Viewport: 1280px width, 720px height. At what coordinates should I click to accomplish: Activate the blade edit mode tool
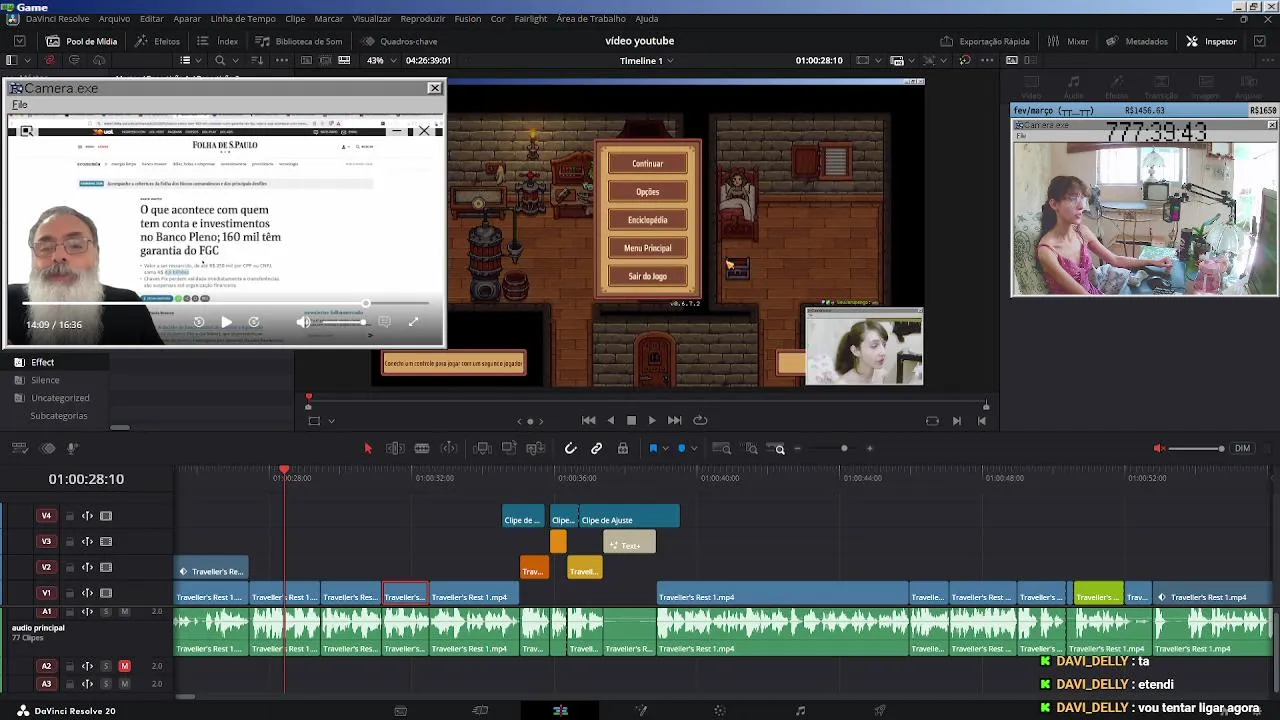coord(422,449)
